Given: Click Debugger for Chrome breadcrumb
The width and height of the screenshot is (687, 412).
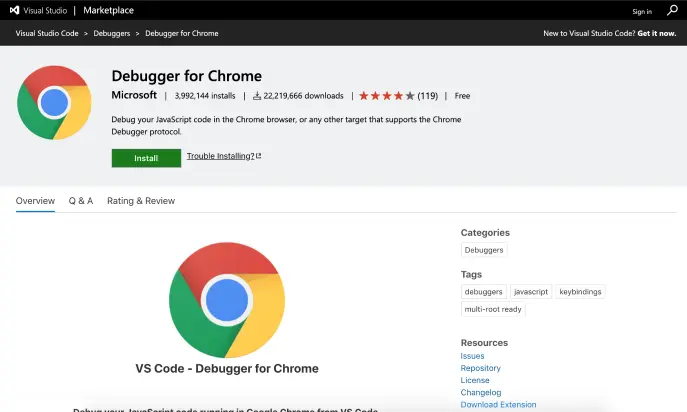Looking at the screenshot, I should (182, 33).
